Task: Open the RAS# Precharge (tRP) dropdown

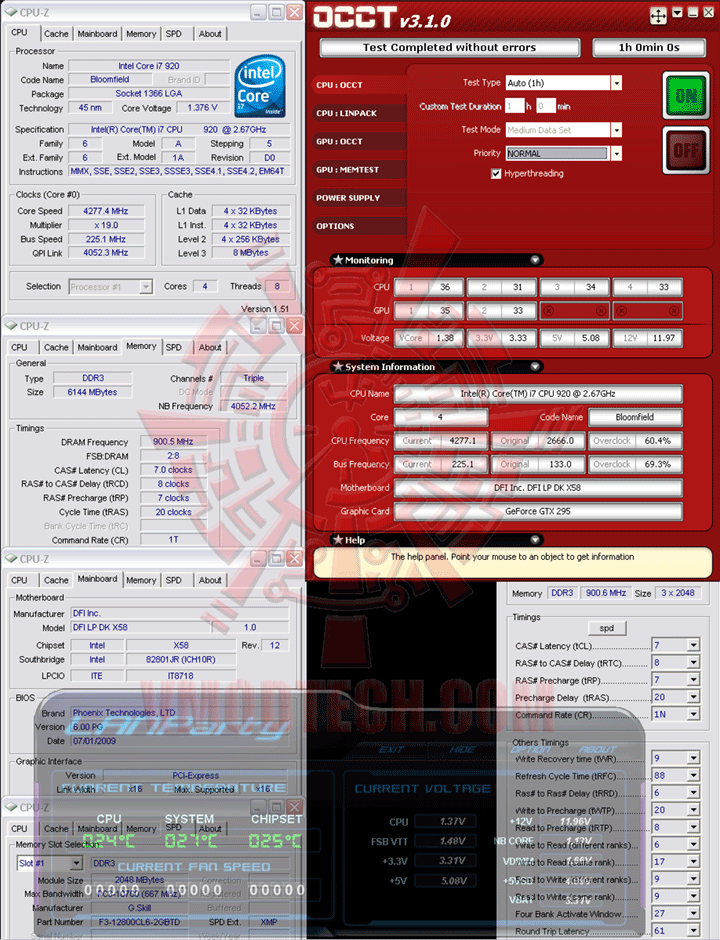Action: (x=693, y=680)
